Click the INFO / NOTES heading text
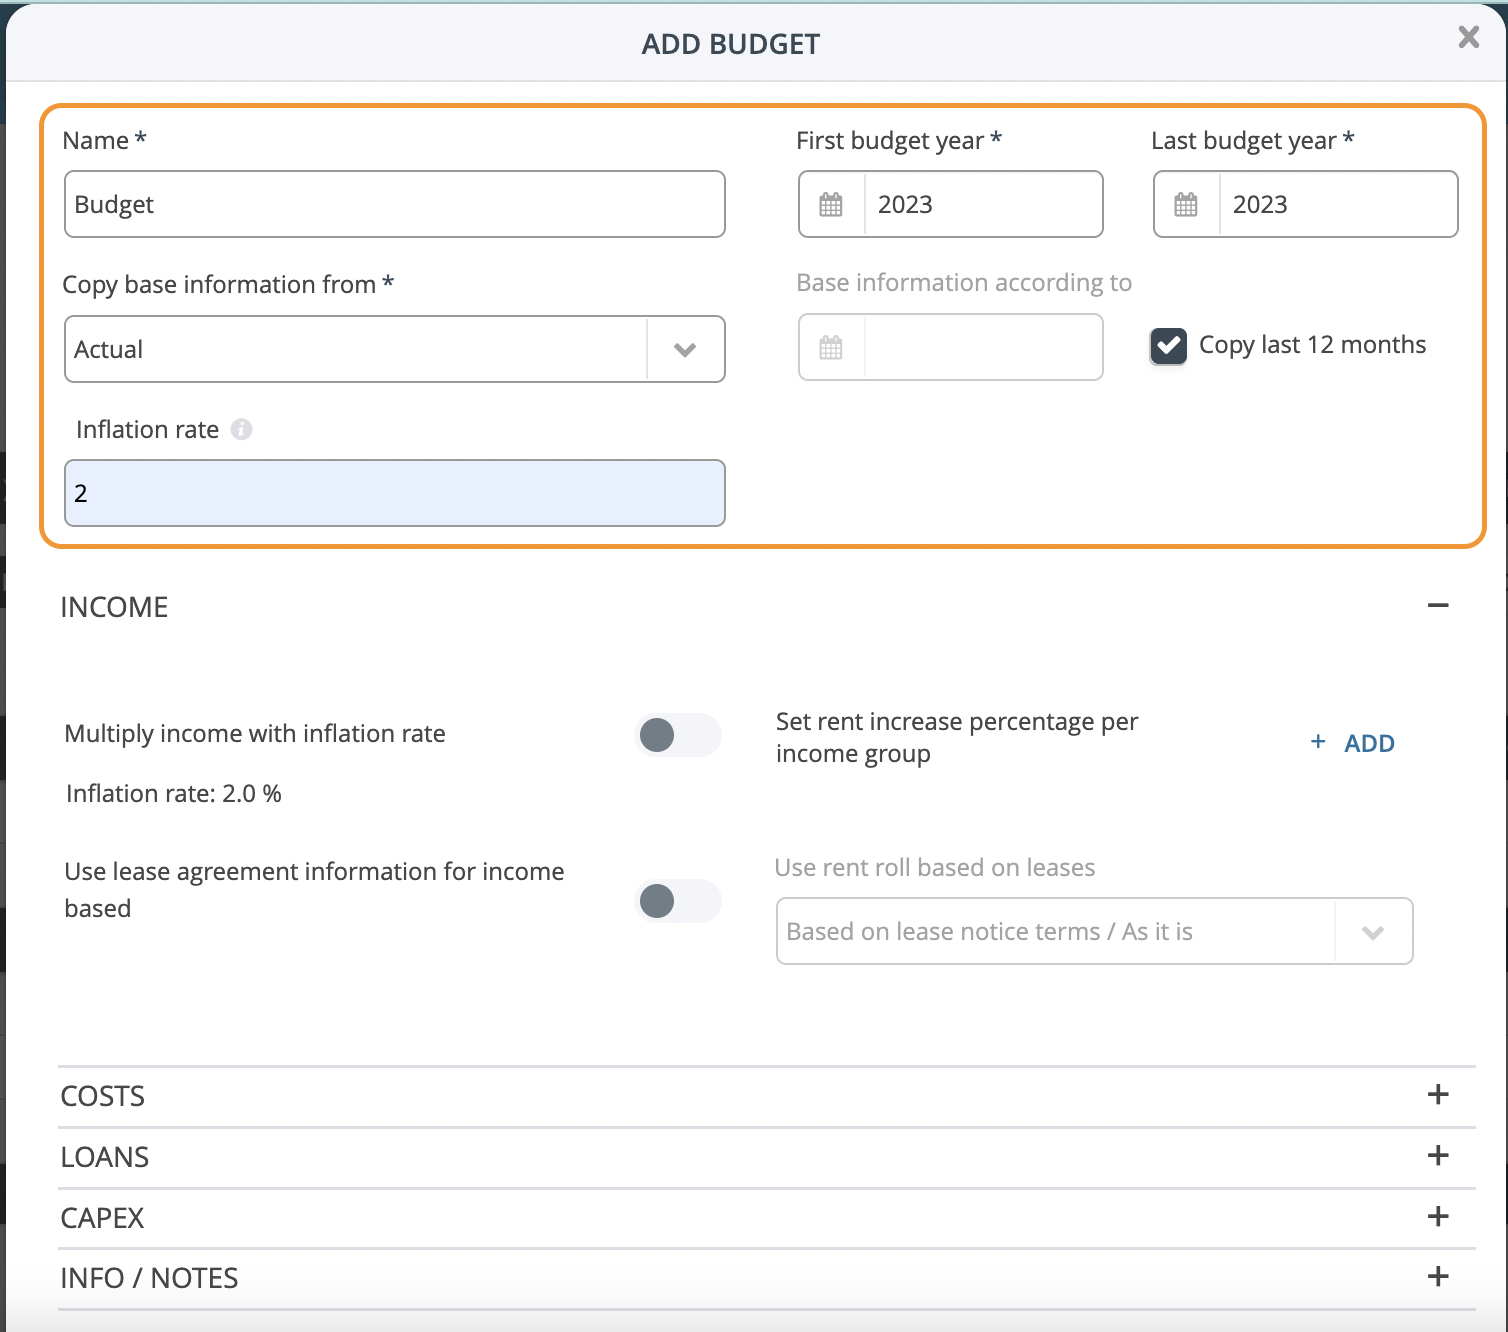The image size is (1508, 1332). 150,1278
